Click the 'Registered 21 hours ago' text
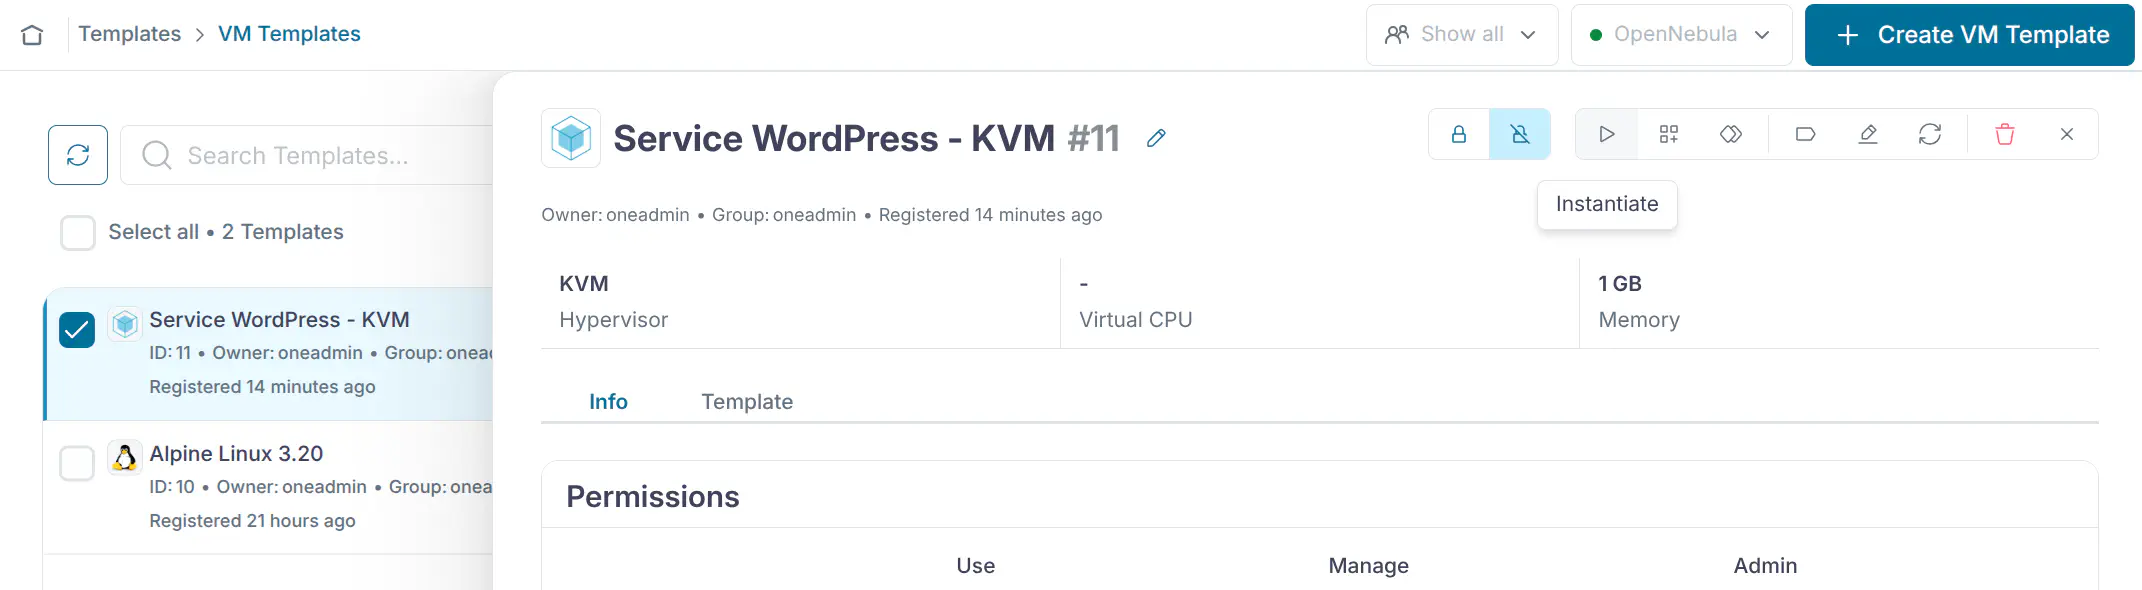The height and width of the screenshot is (590, 2142). point(252,521)
